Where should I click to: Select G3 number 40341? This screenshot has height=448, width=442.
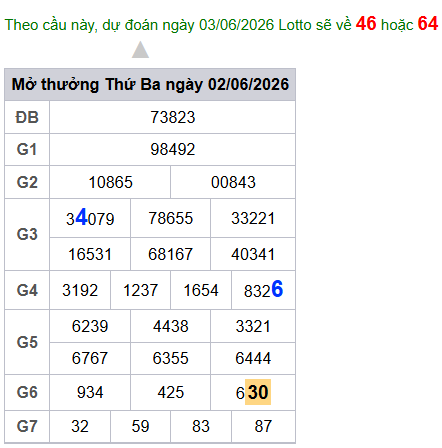tap(253, 254)
